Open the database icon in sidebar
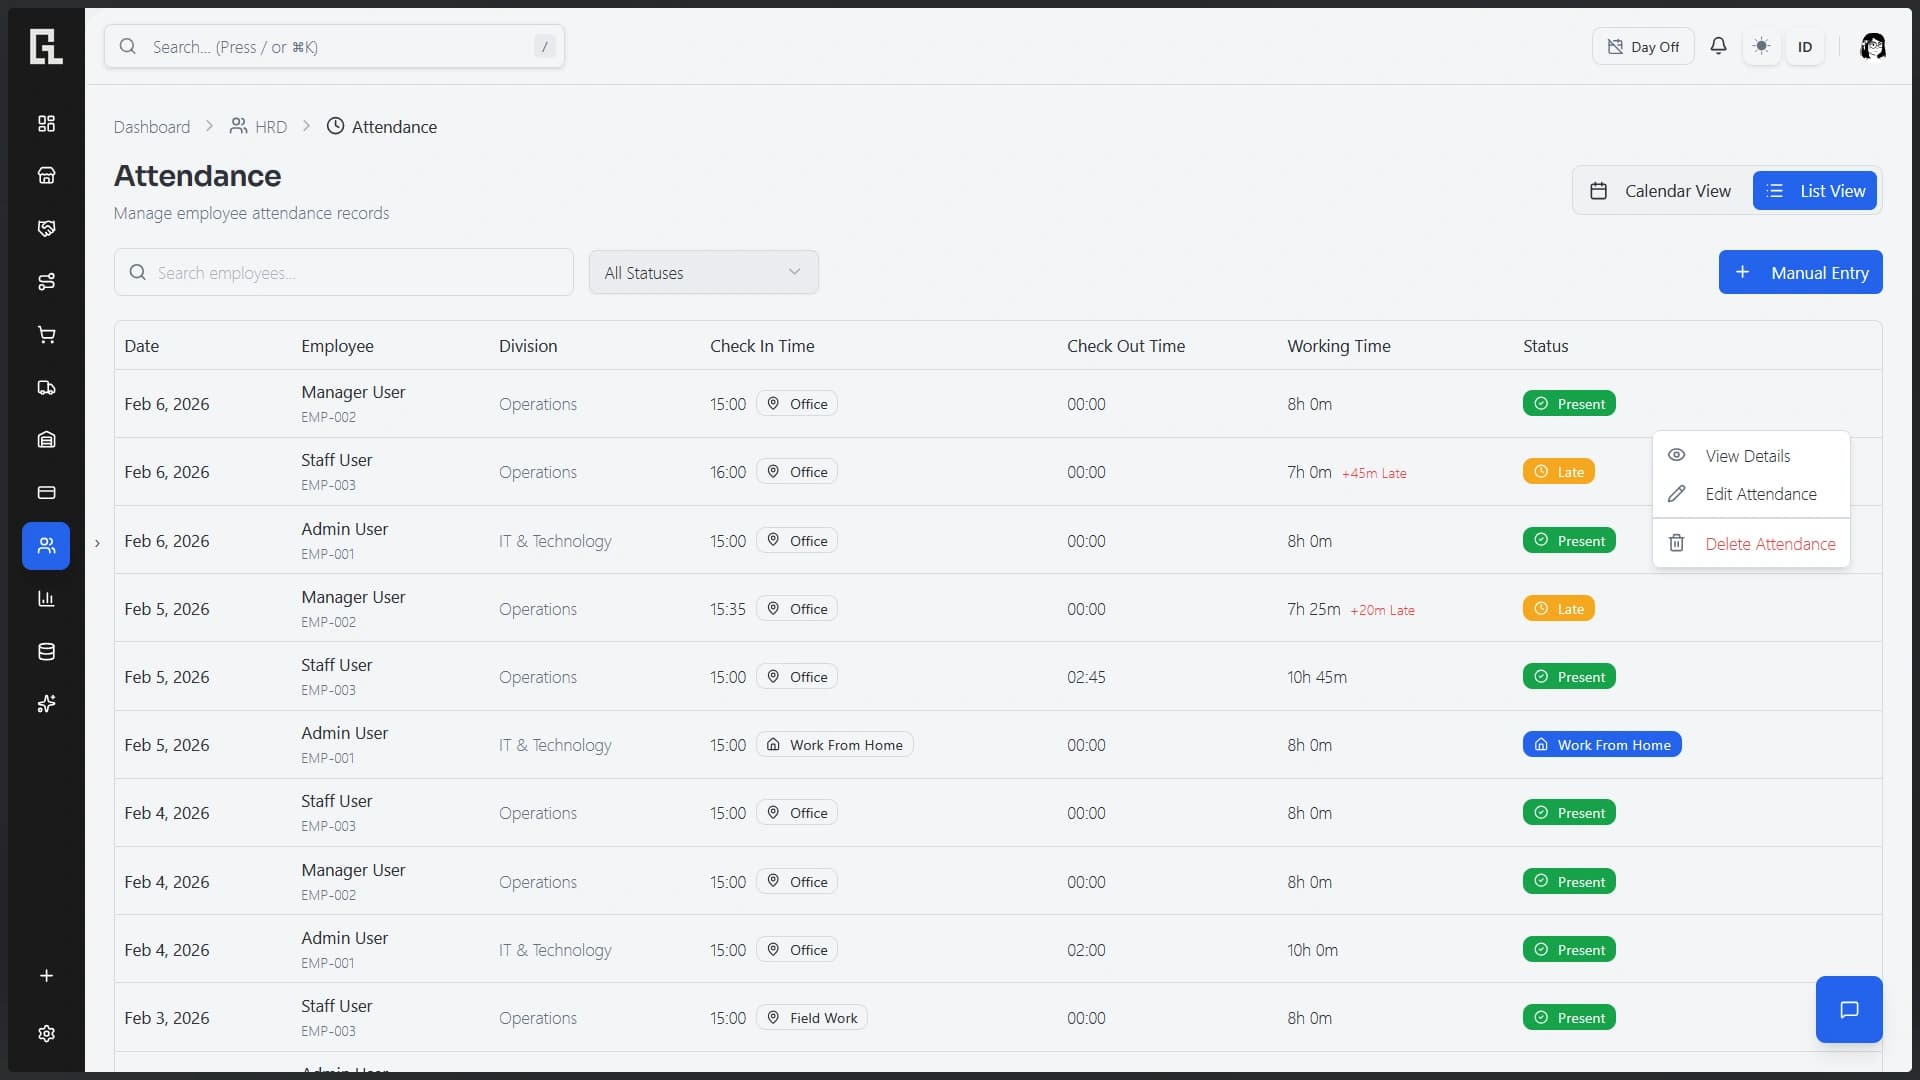Image resolution: width=1920 pixels, height=1080 pixels. (x=46, y=652)
